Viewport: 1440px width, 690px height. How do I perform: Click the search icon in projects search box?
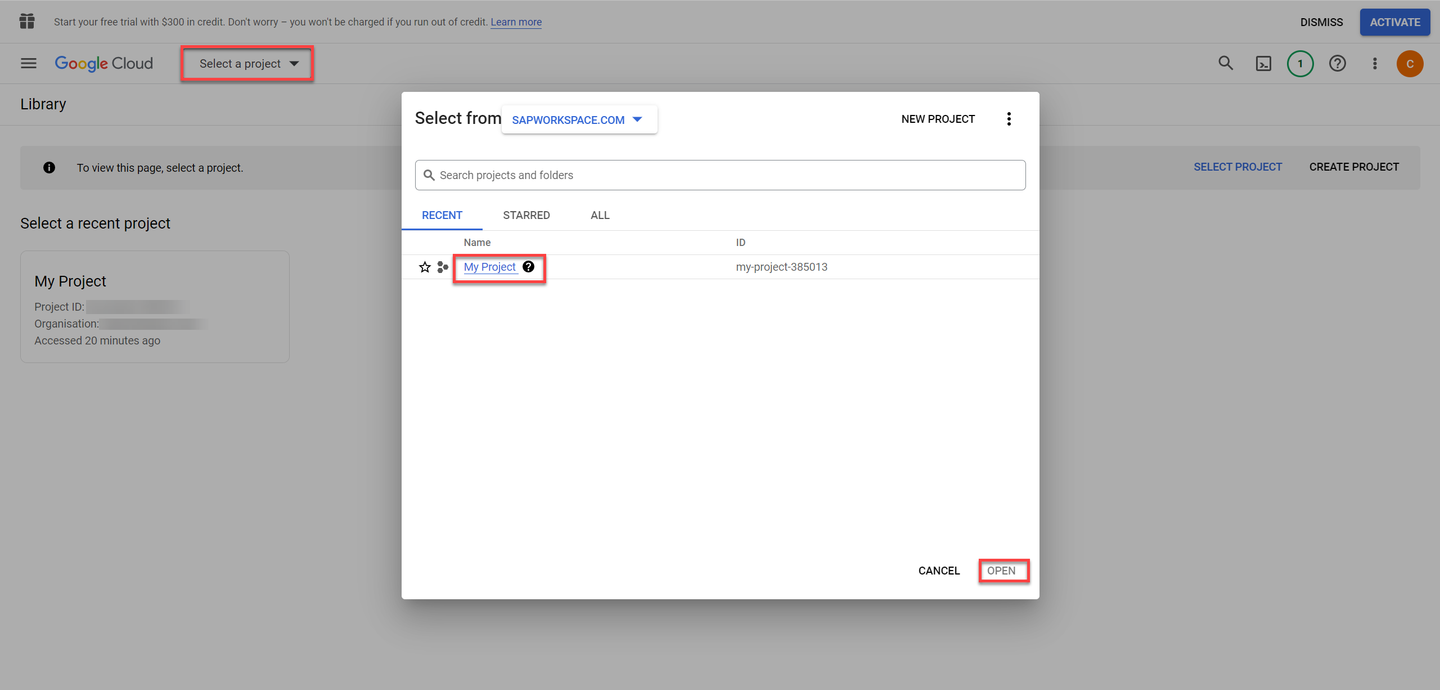tap(430, 175)
